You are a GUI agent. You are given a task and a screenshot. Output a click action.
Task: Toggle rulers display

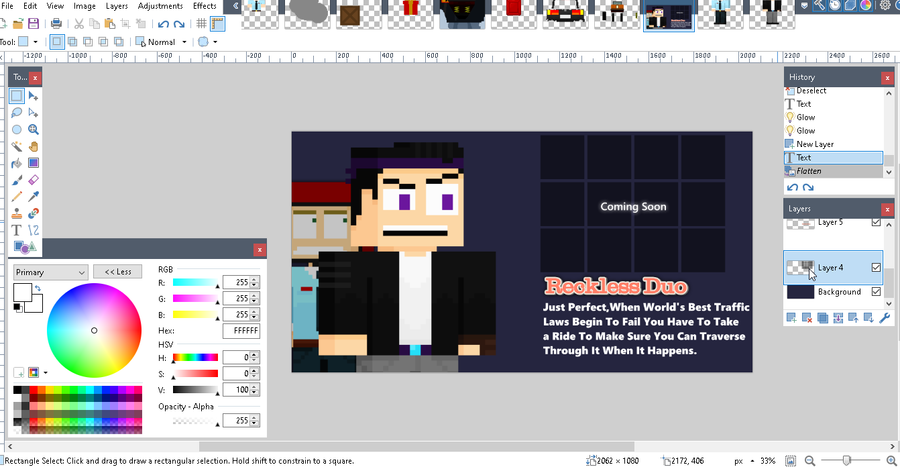coord(218,24)
